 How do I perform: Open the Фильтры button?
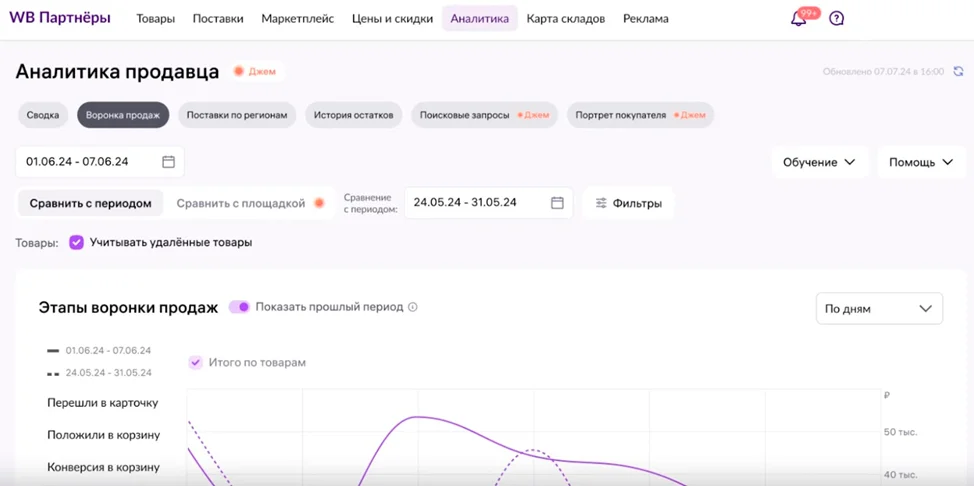pos(628,203)
